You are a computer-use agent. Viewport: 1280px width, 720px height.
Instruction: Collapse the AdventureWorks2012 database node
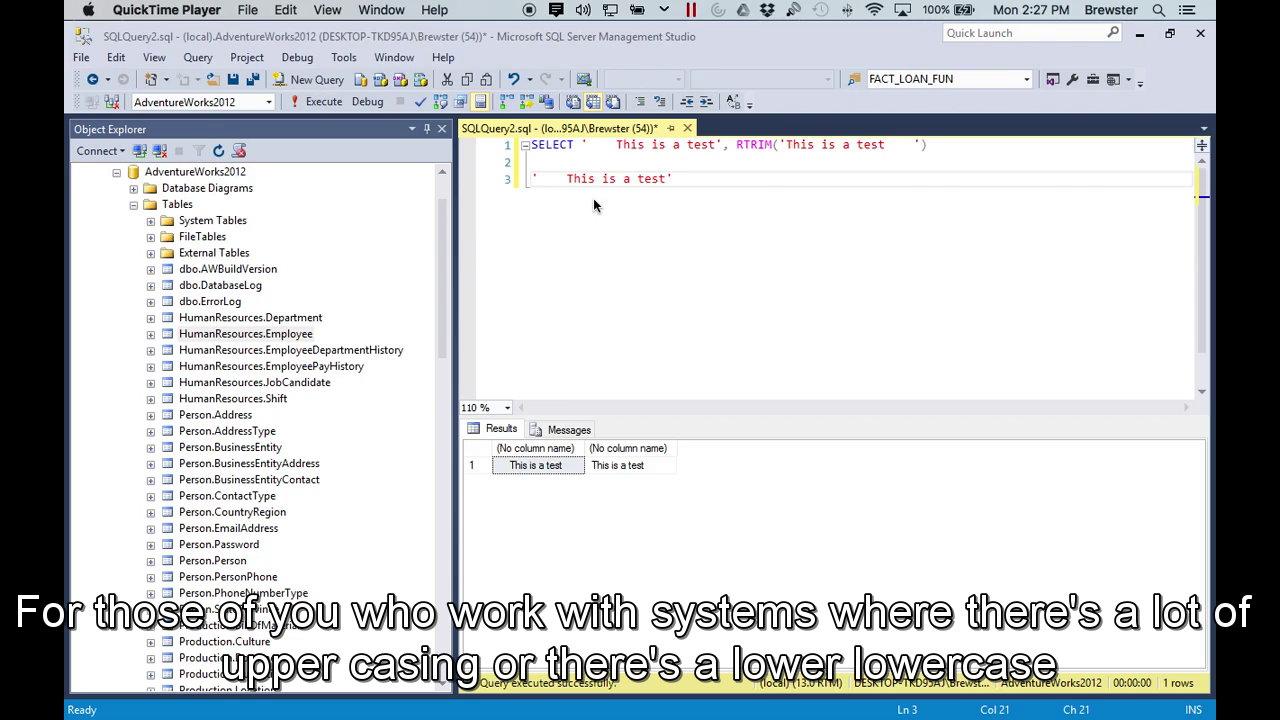(x=117, y=172)
